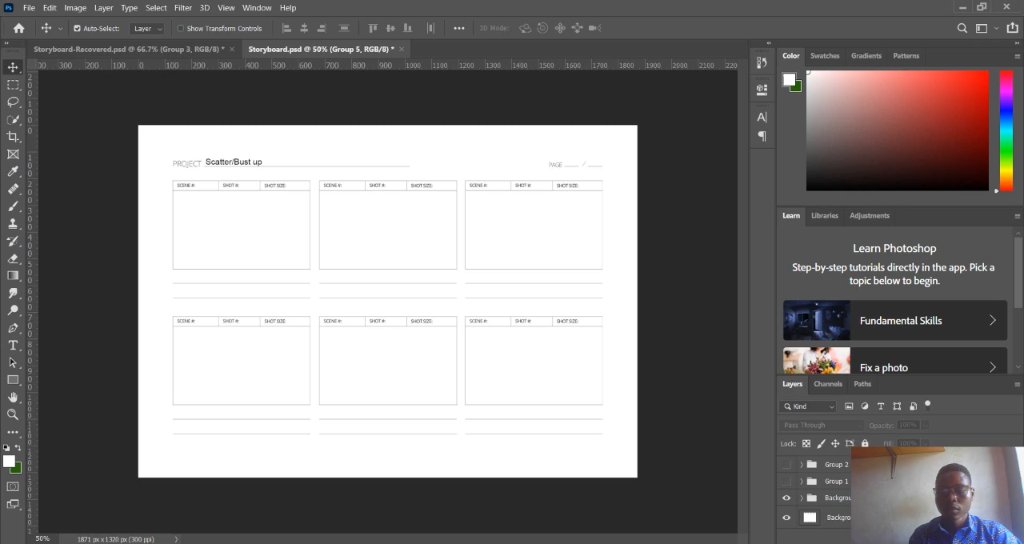Screen dimensions: 1024x544
Task: Click the Share icon at top right
Action: click(x=1012, y=28)
